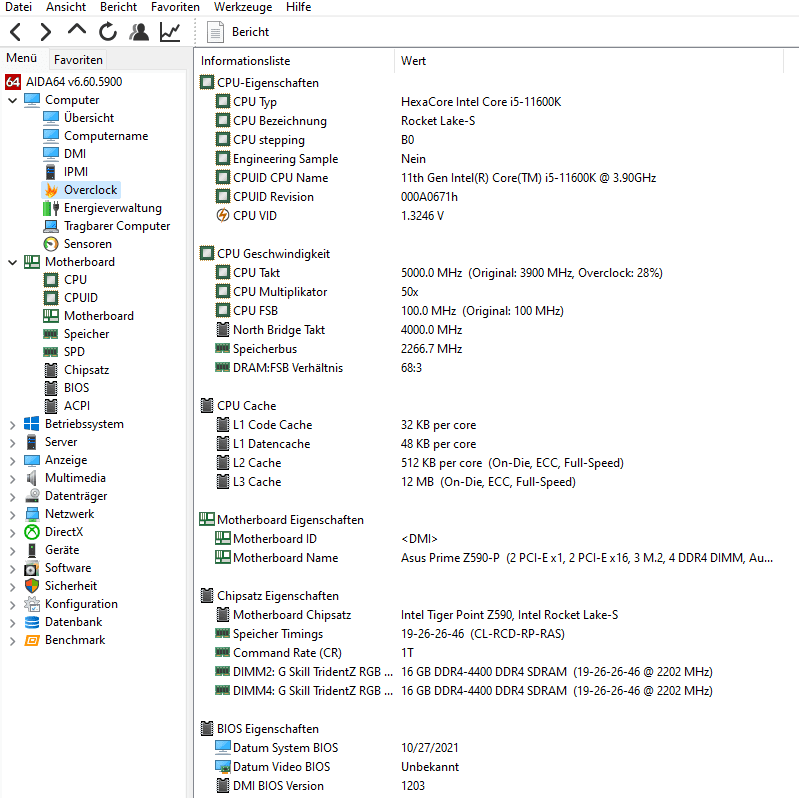Select the Chipsatz chip icon
This screenshot has height=798, width=799.
51,370
